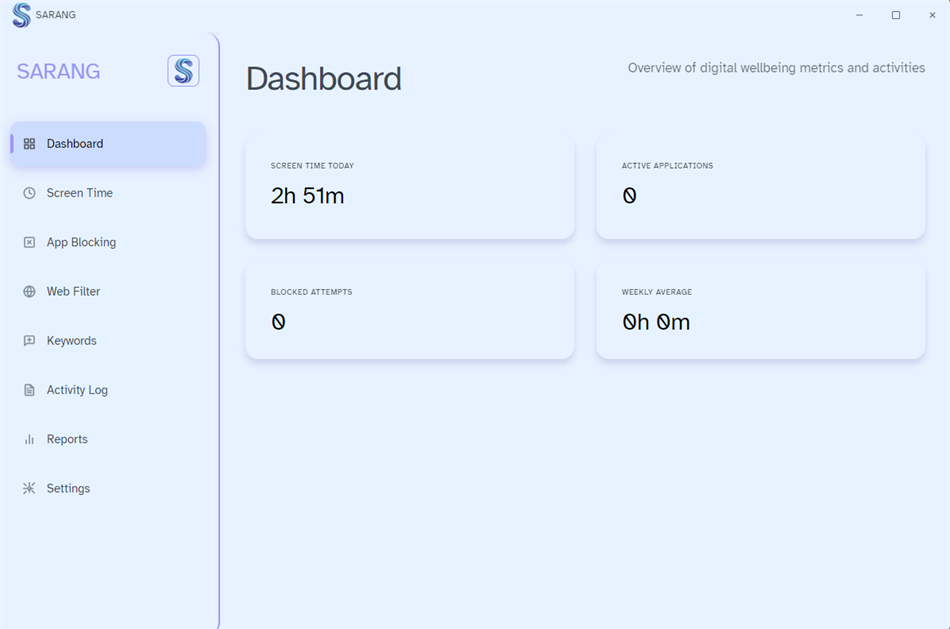Select the Active Applications card
The height and width of the screenshot is (629, 950).
coord(760,187)
